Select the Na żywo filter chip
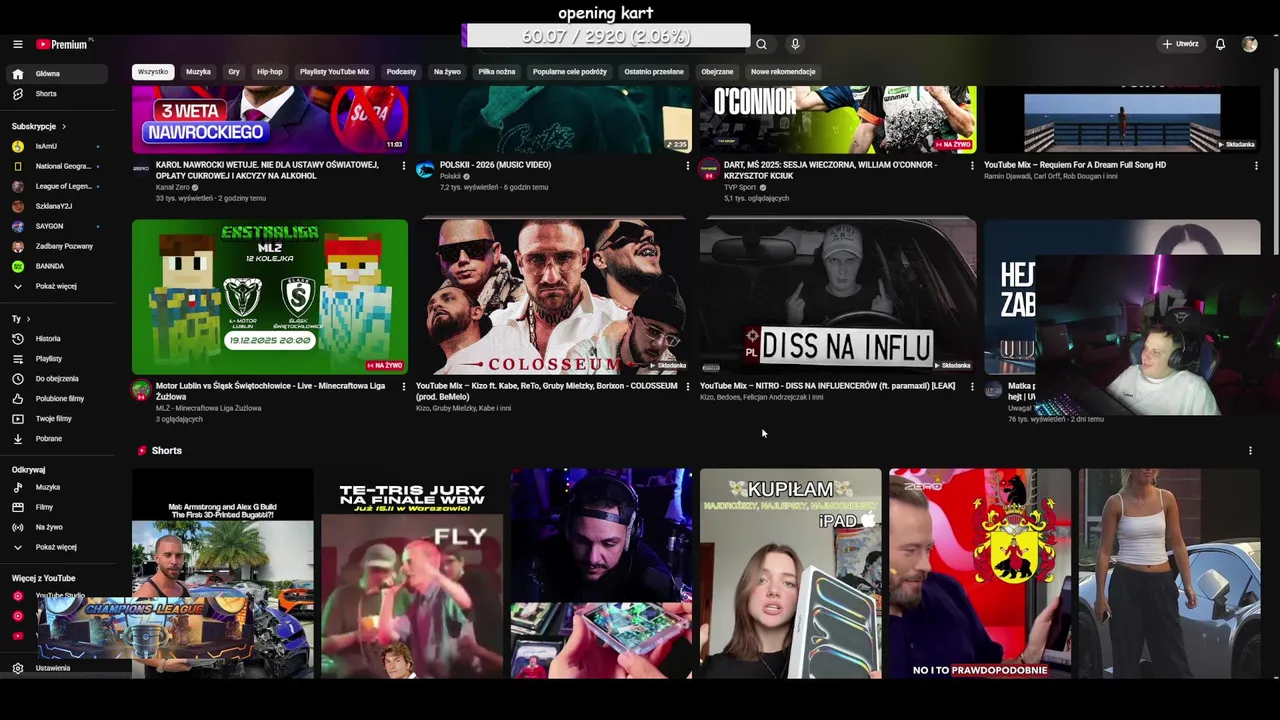Image resolution: width=1280 pixels, height=720 pixels. point(447,72)
